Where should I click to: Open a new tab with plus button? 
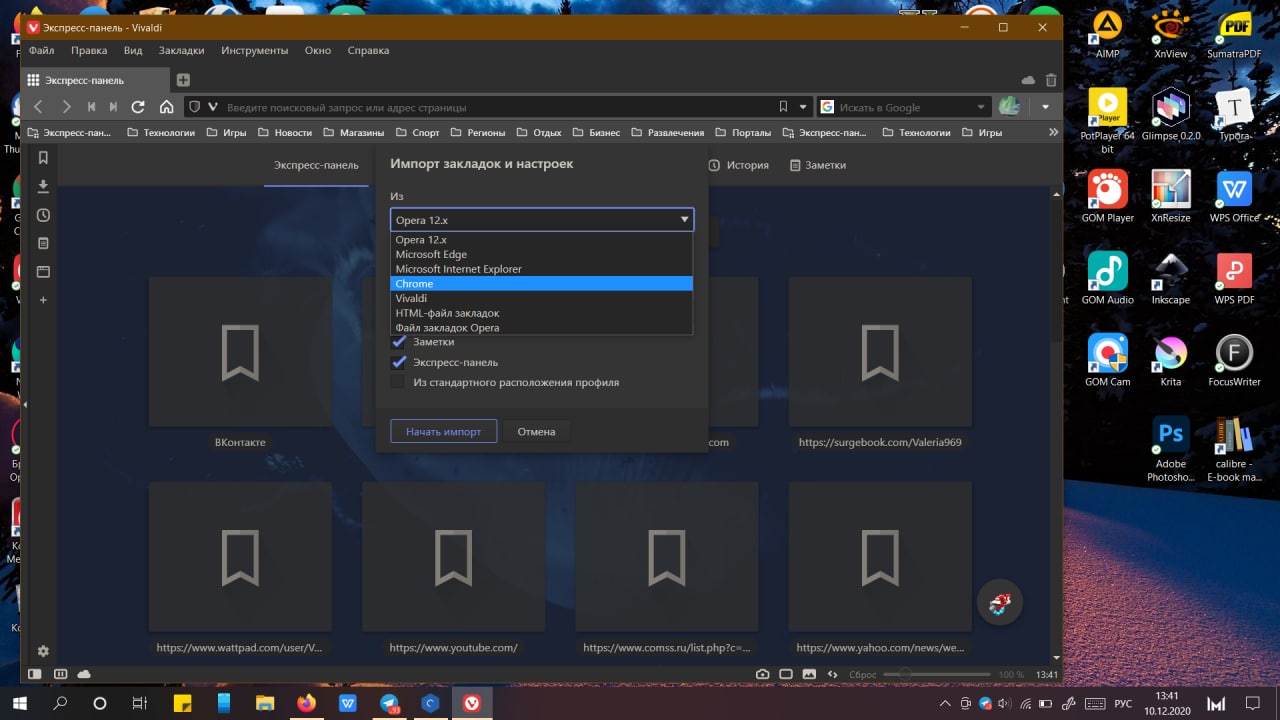click(x=183, y=80)
